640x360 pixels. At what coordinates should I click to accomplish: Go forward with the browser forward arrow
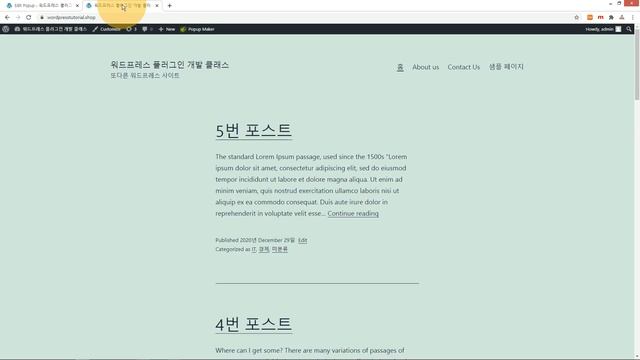tap(18, 17)
